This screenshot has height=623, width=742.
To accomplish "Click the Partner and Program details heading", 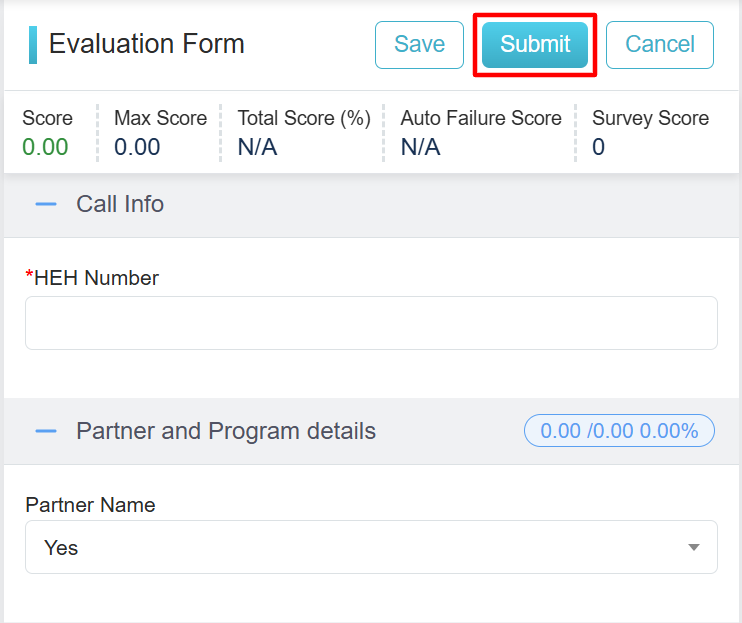I will click(226, 431).
